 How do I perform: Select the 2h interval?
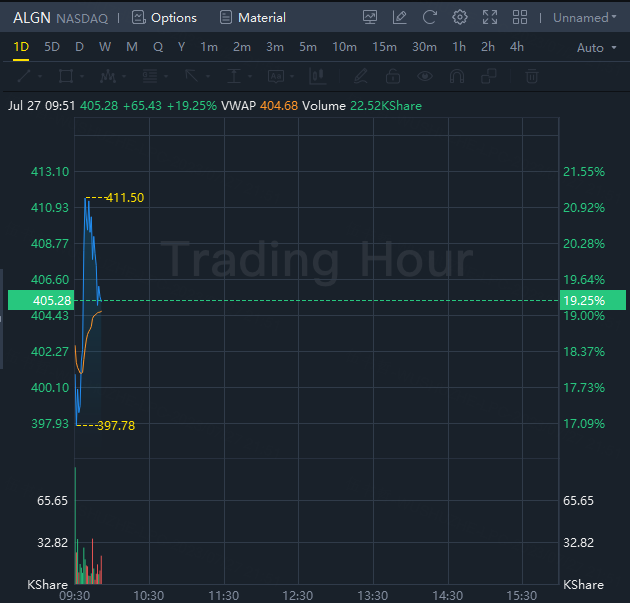[x=488, y=47]
